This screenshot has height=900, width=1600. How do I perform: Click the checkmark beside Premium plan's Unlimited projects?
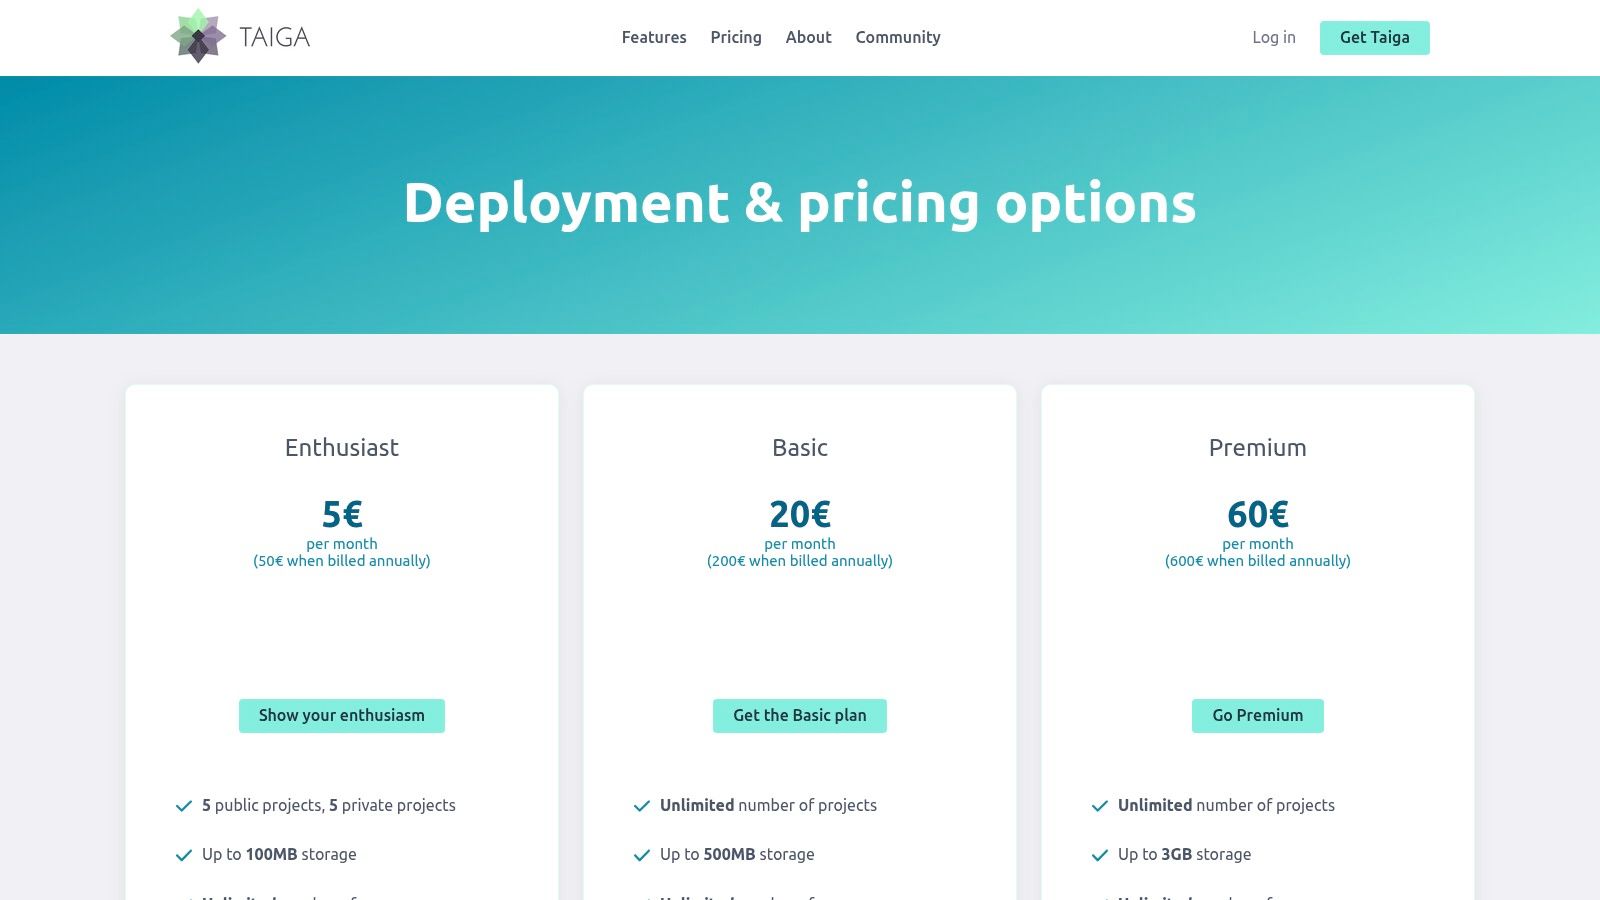1100,806
